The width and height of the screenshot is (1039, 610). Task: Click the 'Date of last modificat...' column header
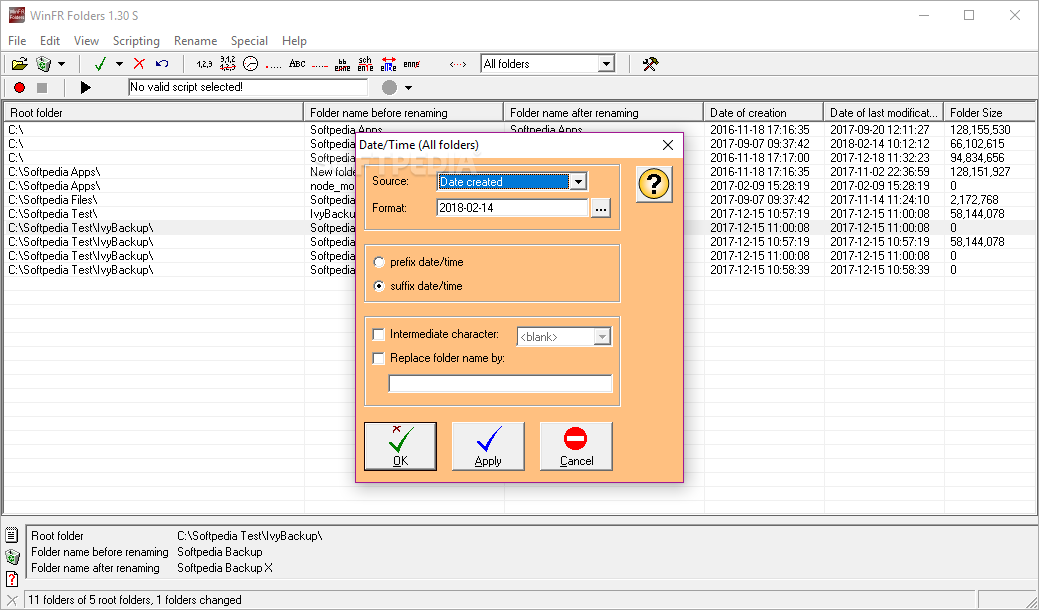point(884,113)
